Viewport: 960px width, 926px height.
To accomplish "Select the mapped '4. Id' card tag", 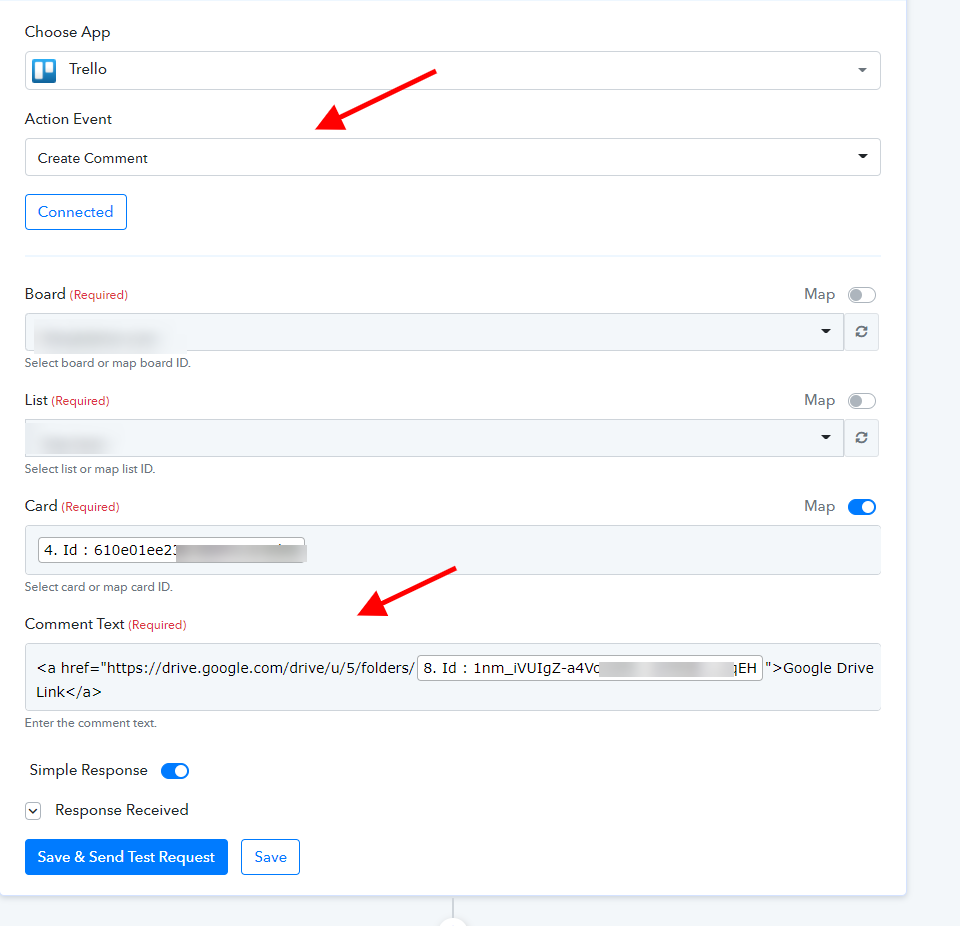I will click(171, 550).
